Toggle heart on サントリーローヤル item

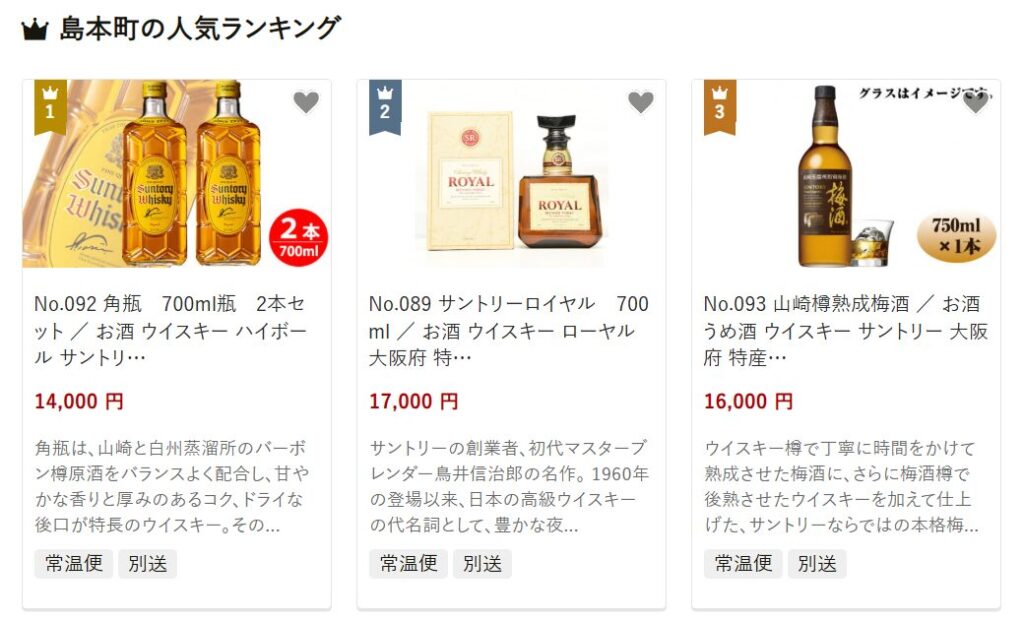coord(641,102)
